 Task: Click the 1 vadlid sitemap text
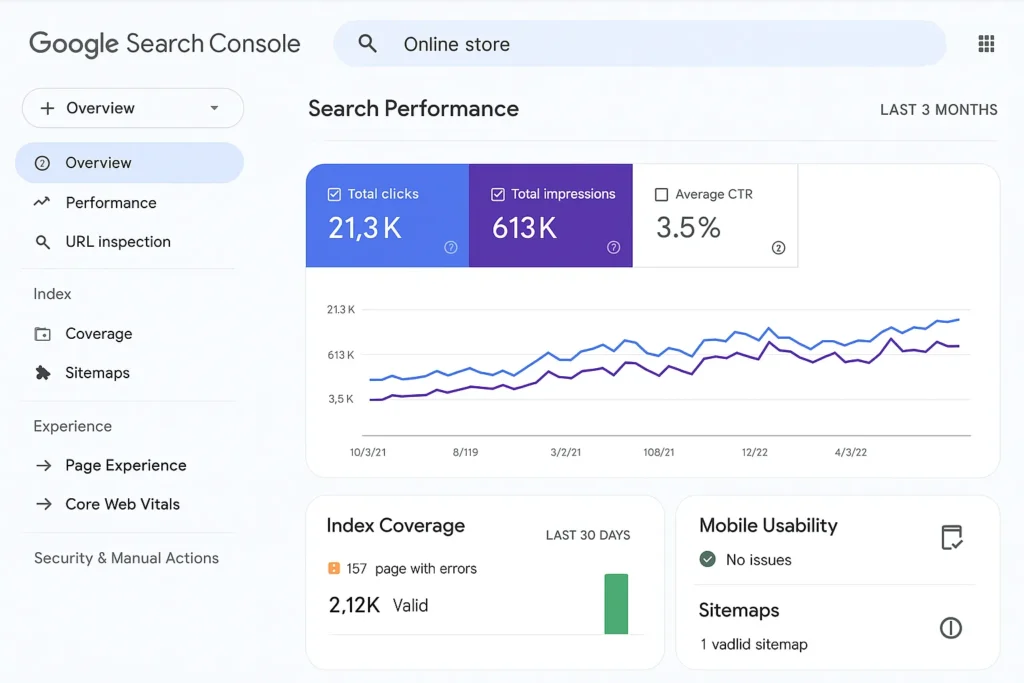(754, 644)
